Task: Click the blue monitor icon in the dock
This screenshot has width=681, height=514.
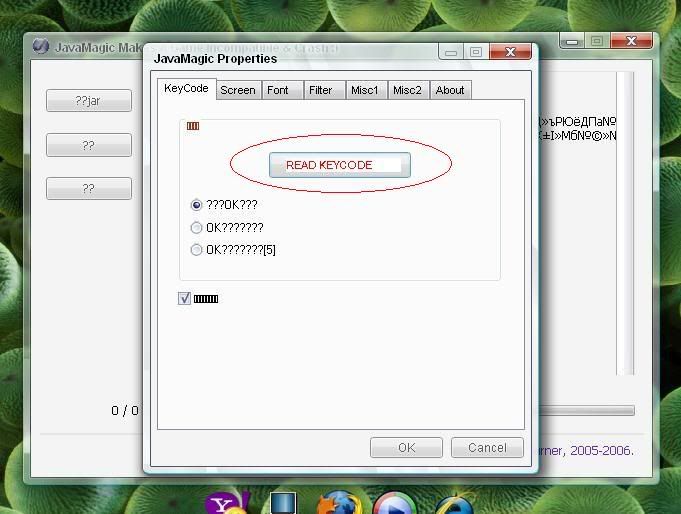Action: coord(283,503)
